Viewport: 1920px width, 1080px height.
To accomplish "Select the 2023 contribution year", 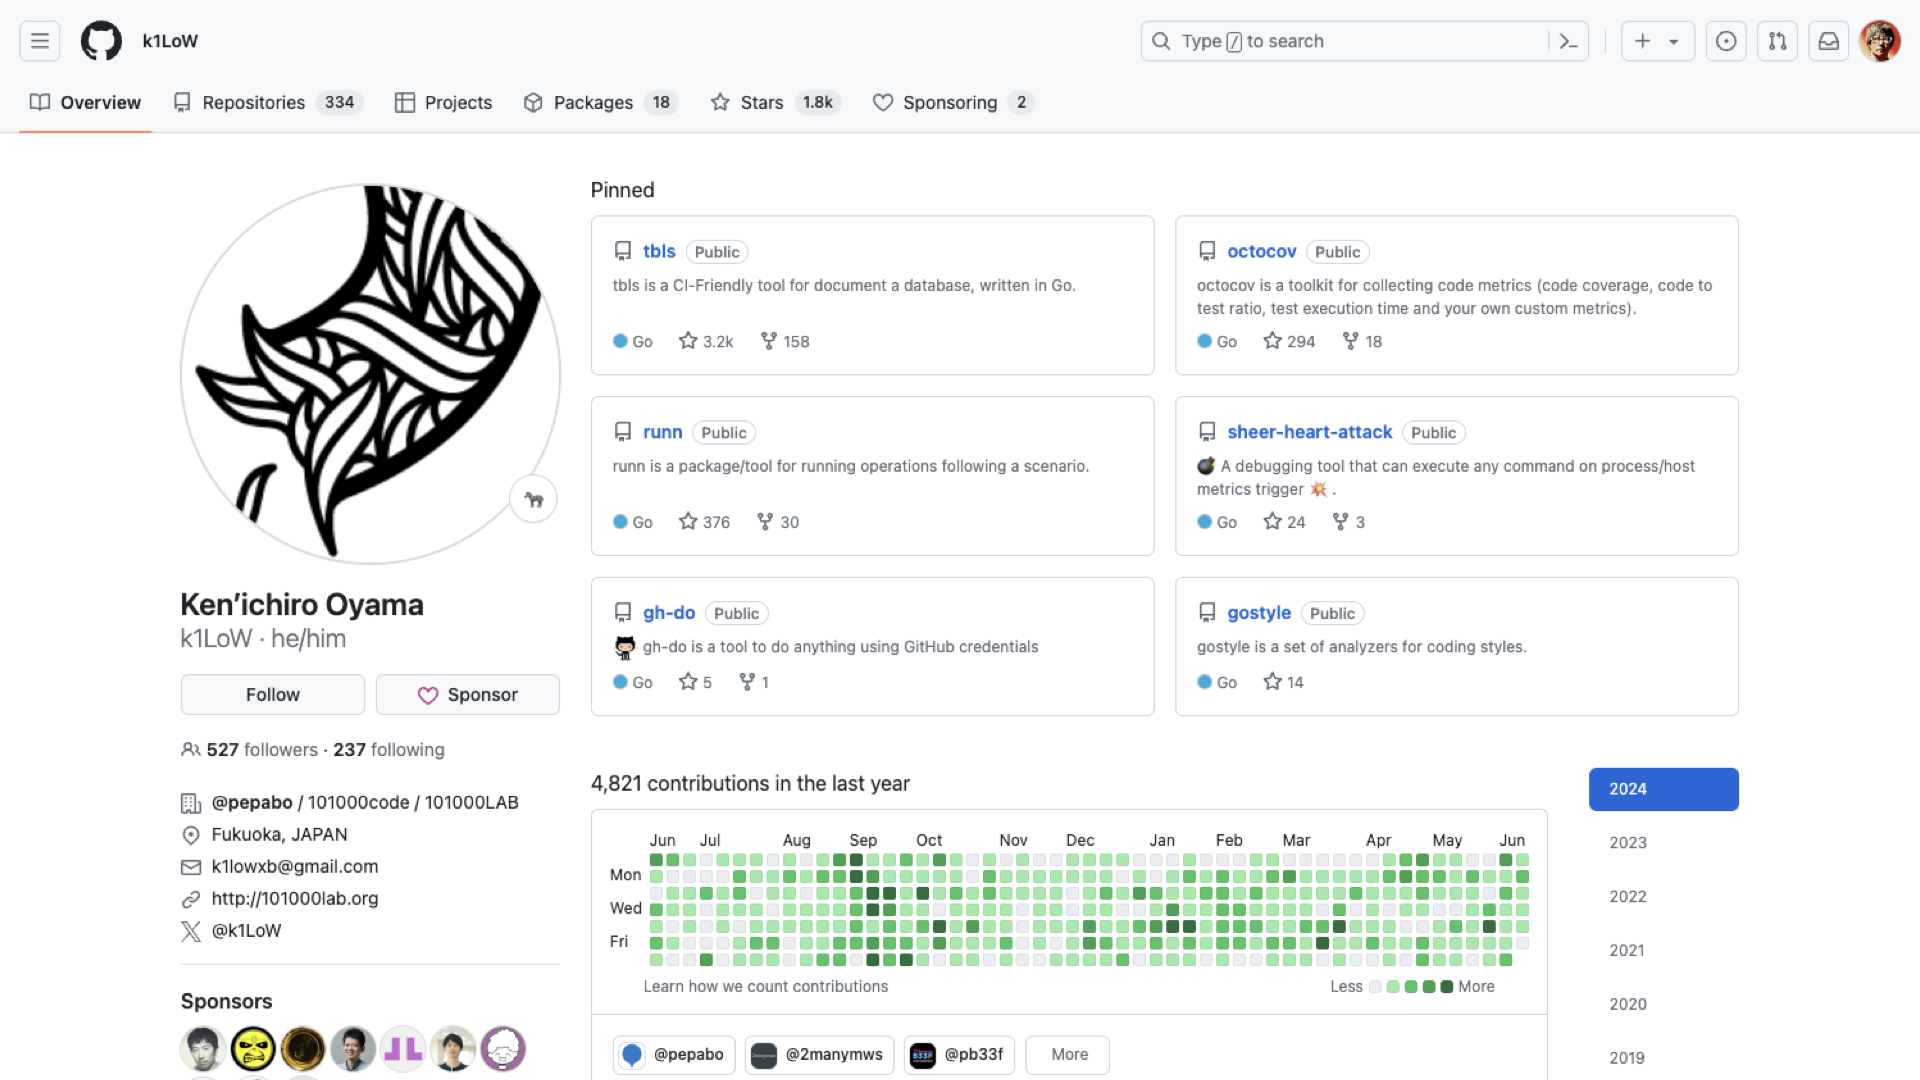I will coord(1627,842).
